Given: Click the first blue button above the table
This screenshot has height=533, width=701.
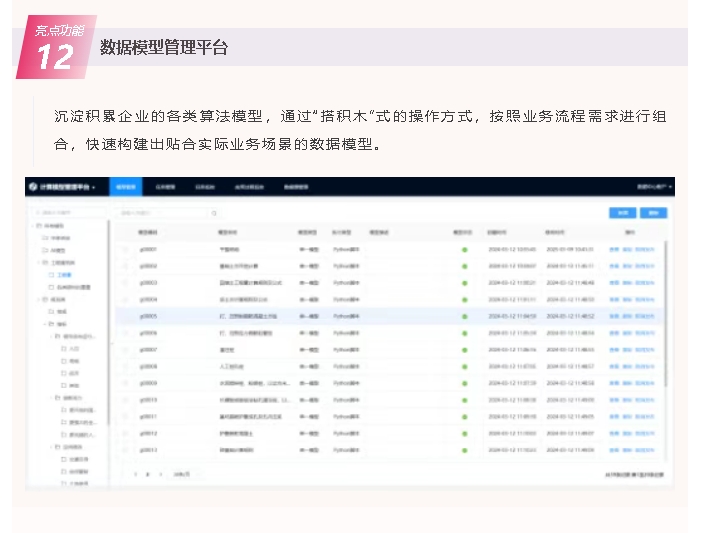Looking at the screenshot, I should coord(622,213).
